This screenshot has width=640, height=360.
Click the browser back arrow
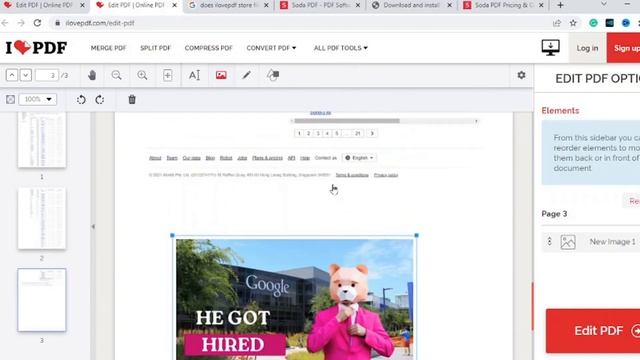click(5, 23)
